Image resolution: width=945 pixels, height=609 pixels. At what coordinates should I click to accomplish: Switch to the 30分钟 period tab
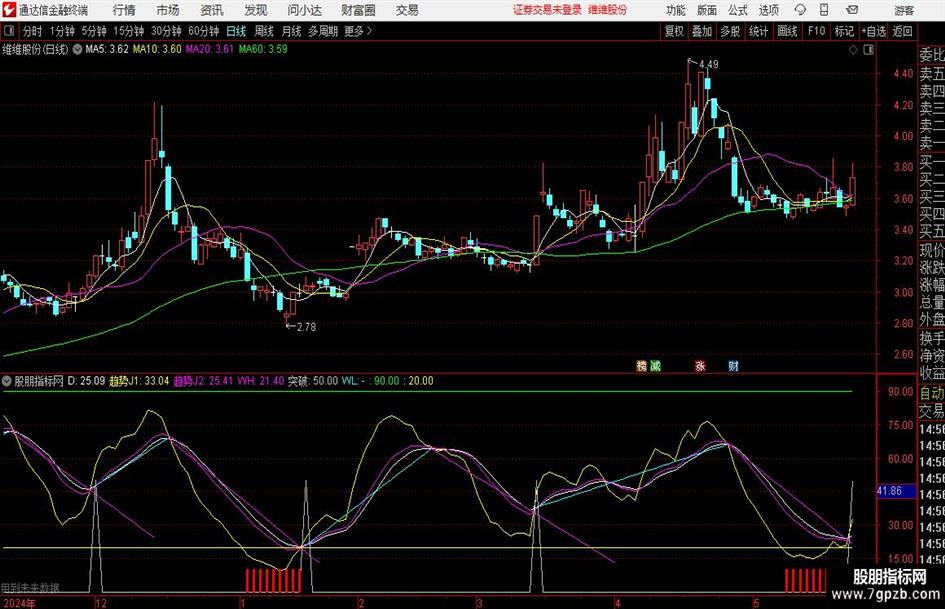coord(166,31)
